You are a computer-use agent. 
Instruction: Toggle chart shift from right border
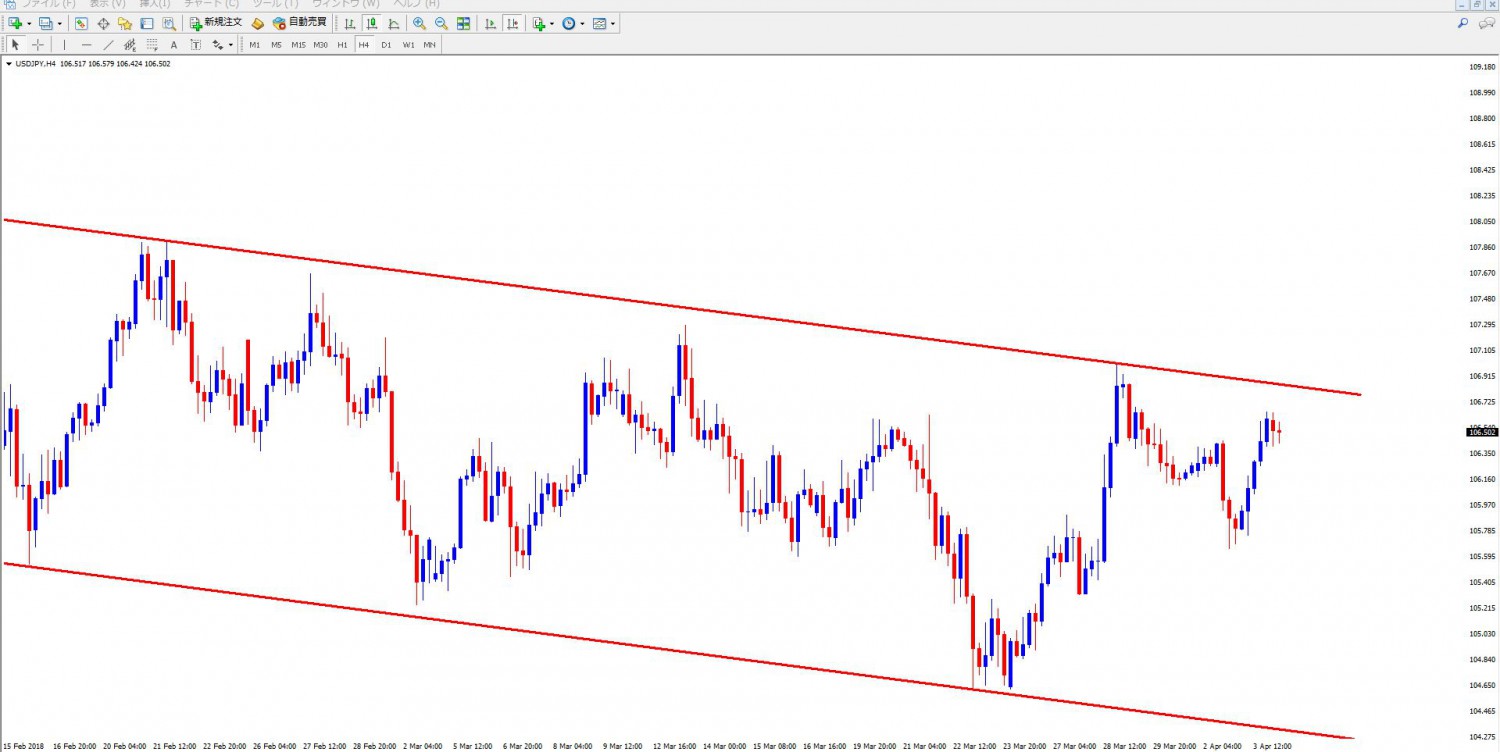[x=512, y=23]
